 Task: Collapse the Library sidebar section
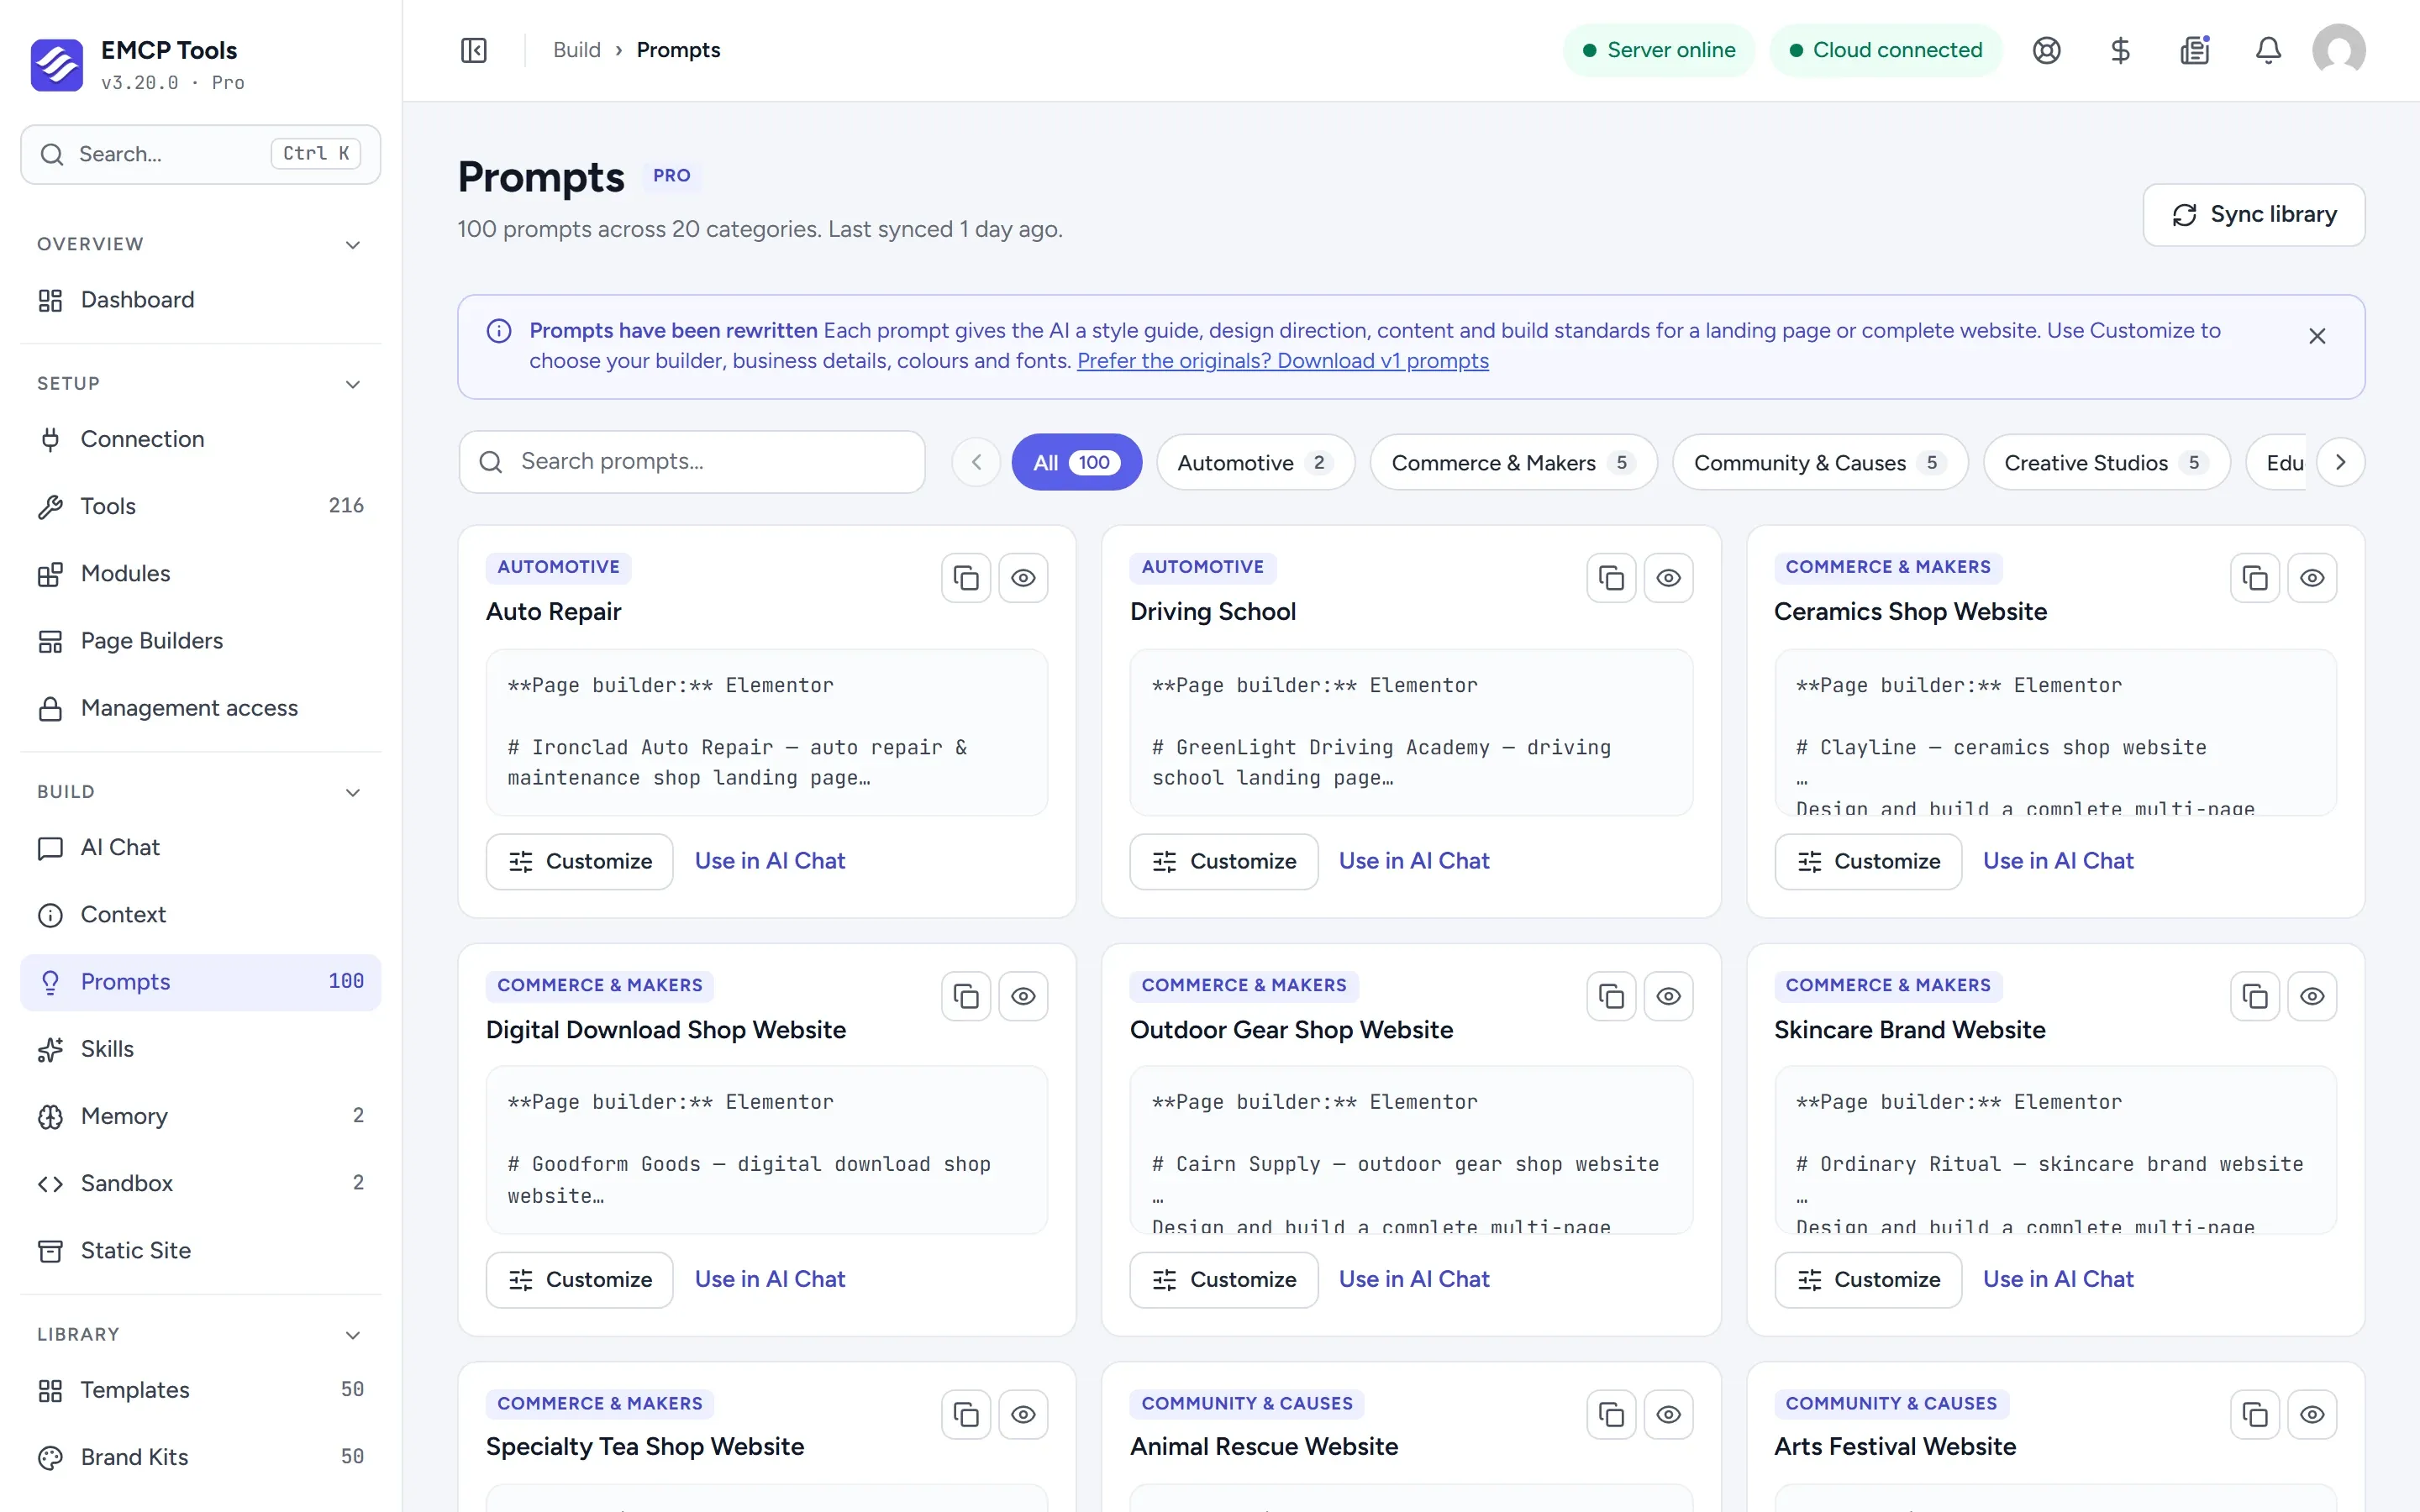pyautogui.click(x=352, y=1335)
